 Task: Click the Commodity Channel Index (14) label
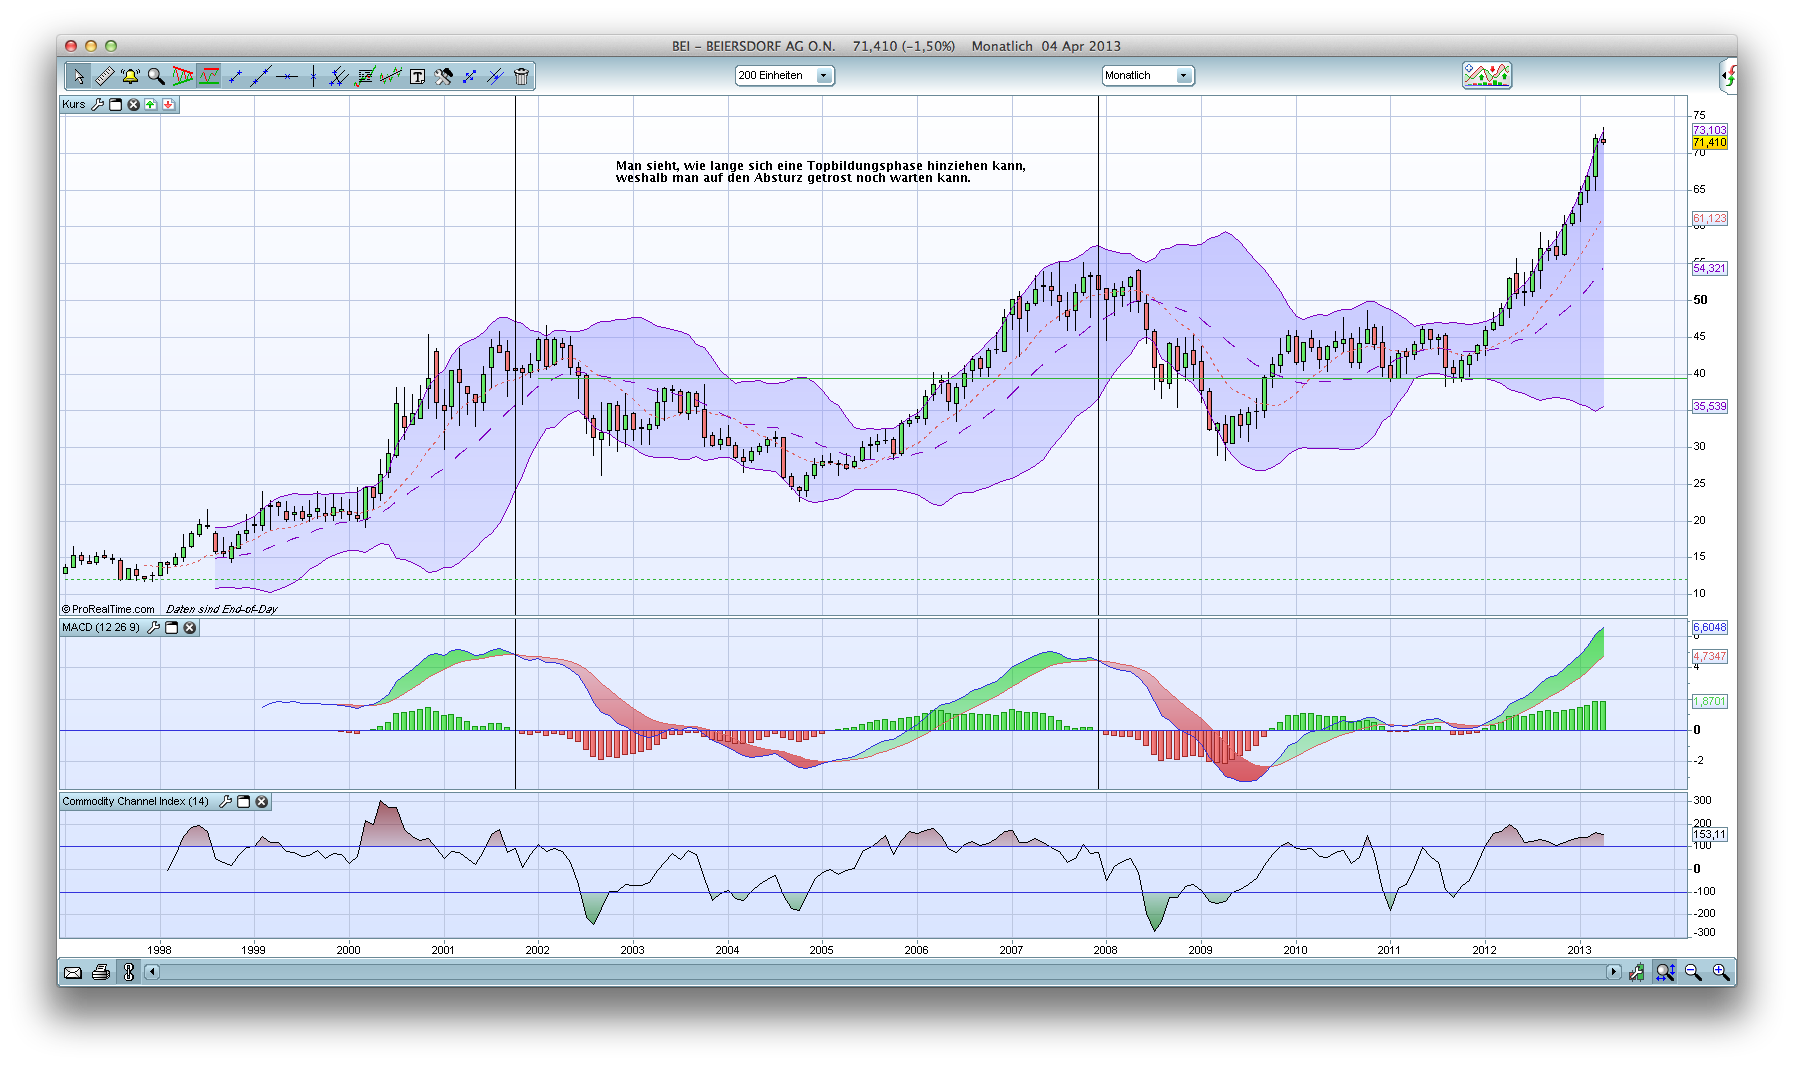pyautogui.click(x=136, y=801)
